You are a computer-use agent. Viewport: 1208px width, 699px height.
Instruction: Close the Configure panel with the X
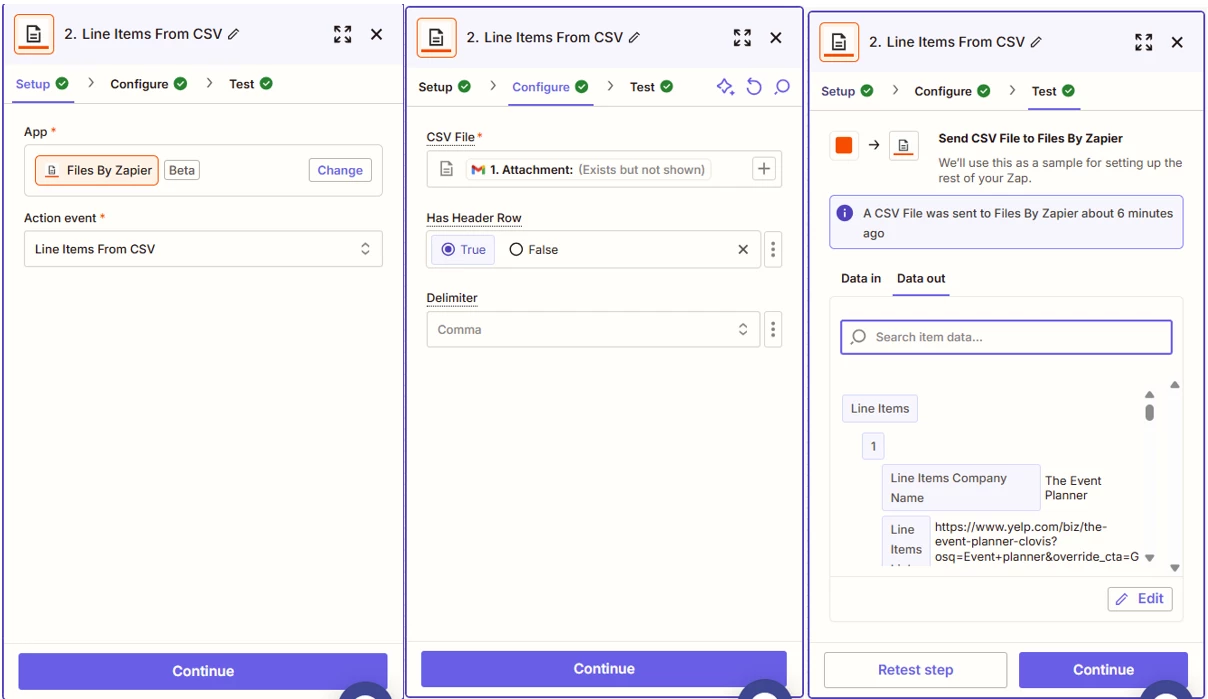point(775,38)
